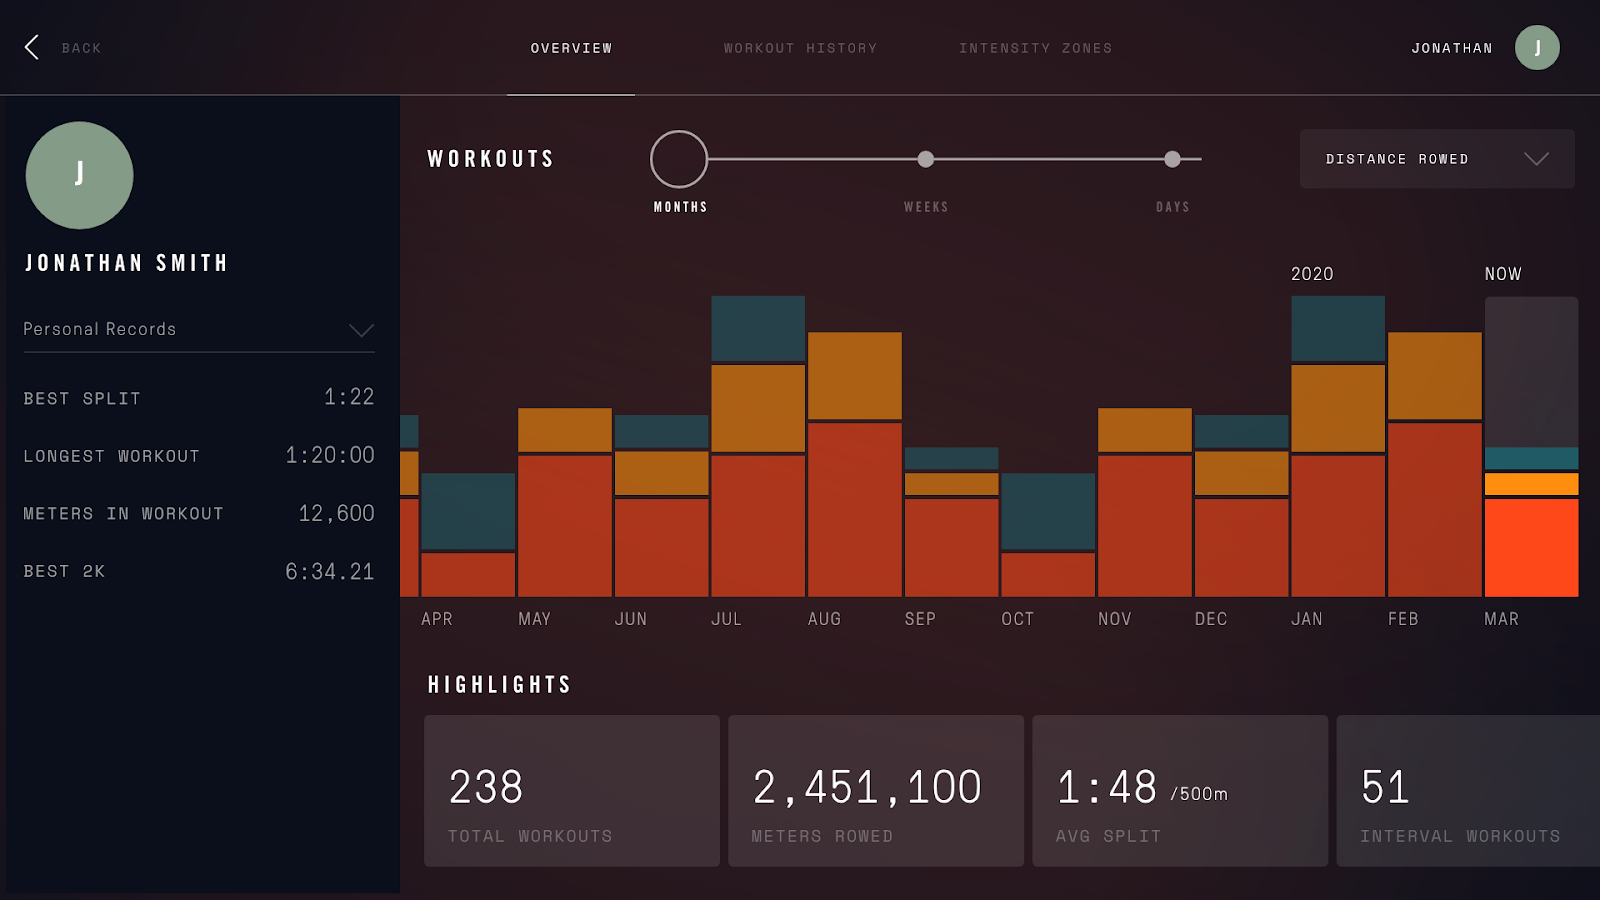Click the Personal Records label
This screenshot has width=1600, height=900.
click(x=100, y=329)
